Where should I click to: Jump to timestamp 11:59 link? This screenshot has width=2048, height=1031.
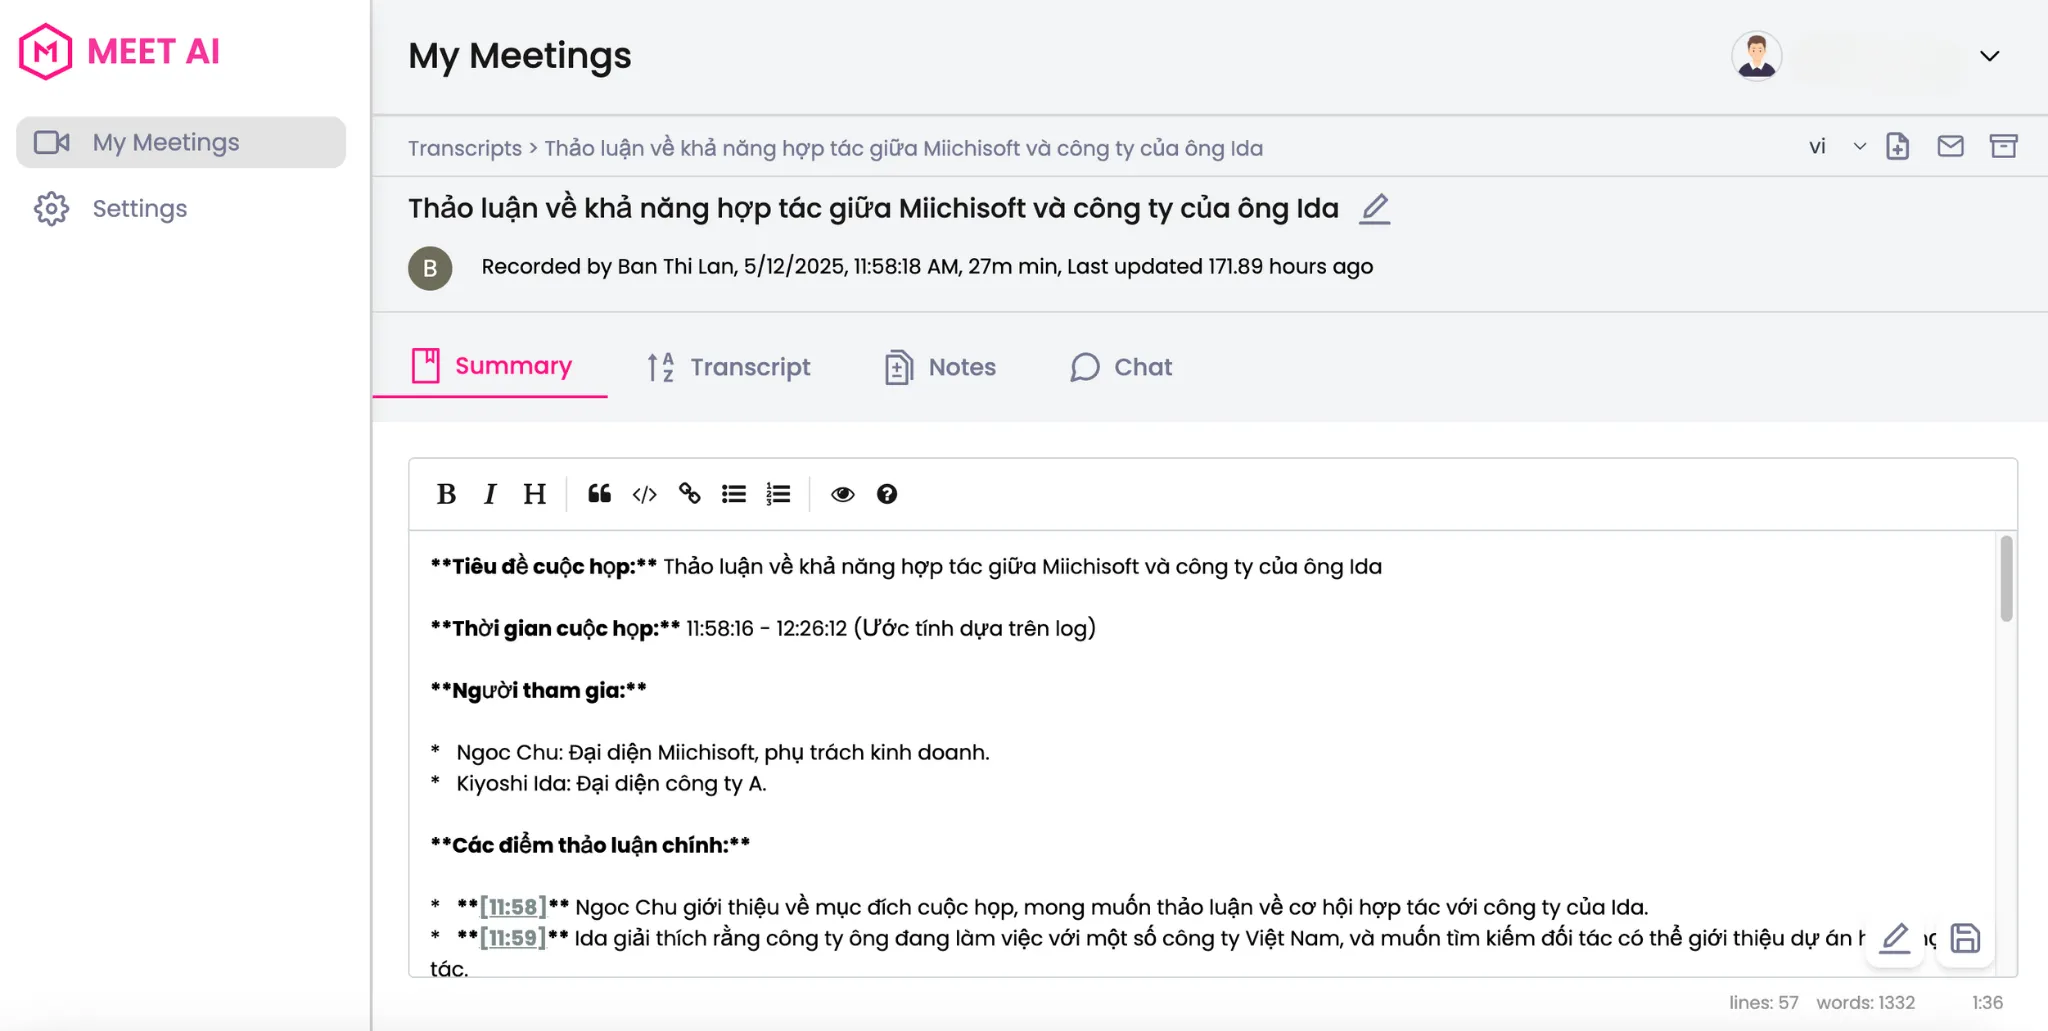tap(513, 938)
